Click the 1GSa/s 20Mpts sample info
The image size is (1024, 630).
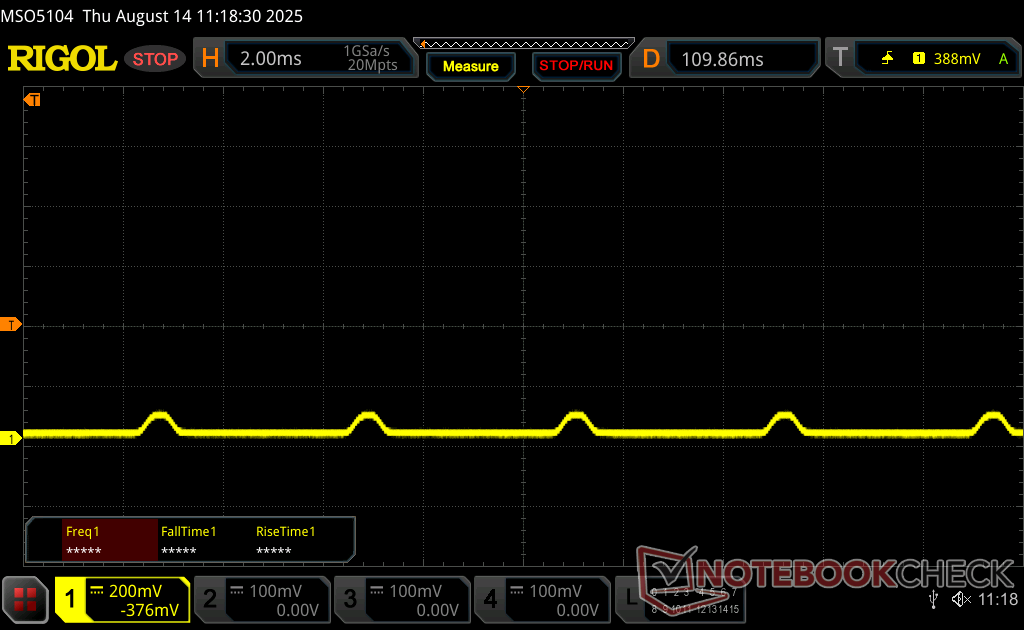[x=371, y=58]
